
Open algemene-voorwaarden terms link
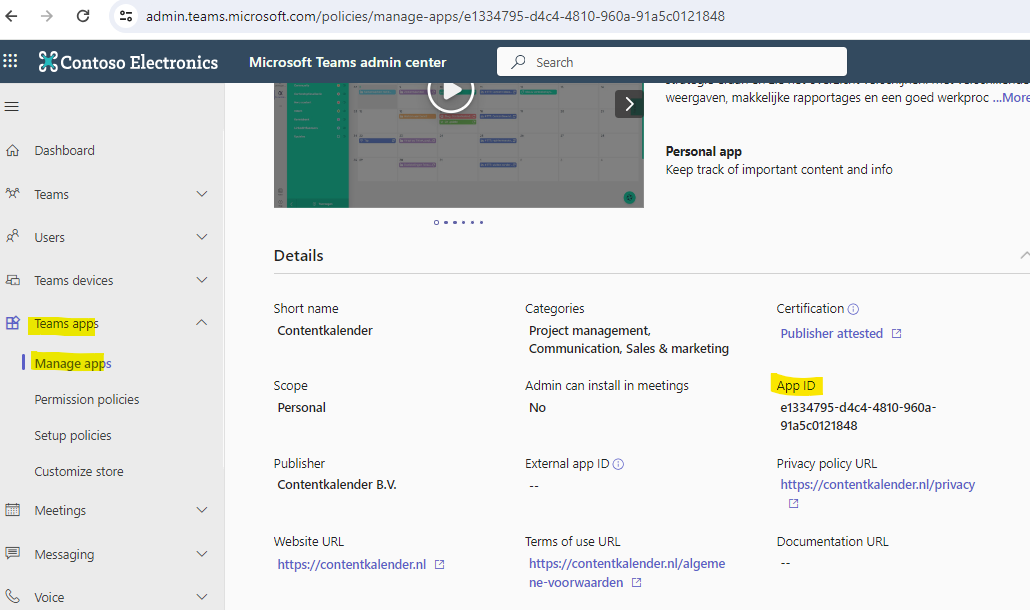tap(627, 573)
